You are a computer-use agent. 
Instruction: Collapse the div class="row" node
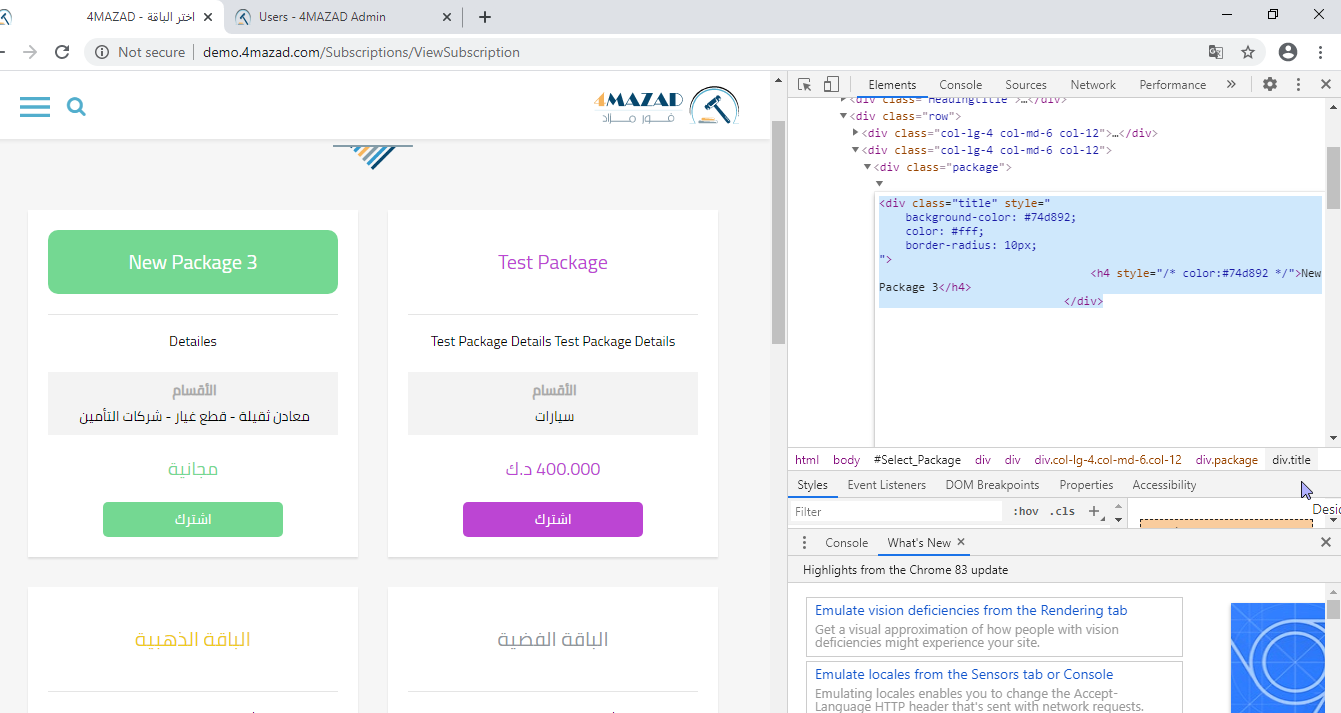[844, 116]
